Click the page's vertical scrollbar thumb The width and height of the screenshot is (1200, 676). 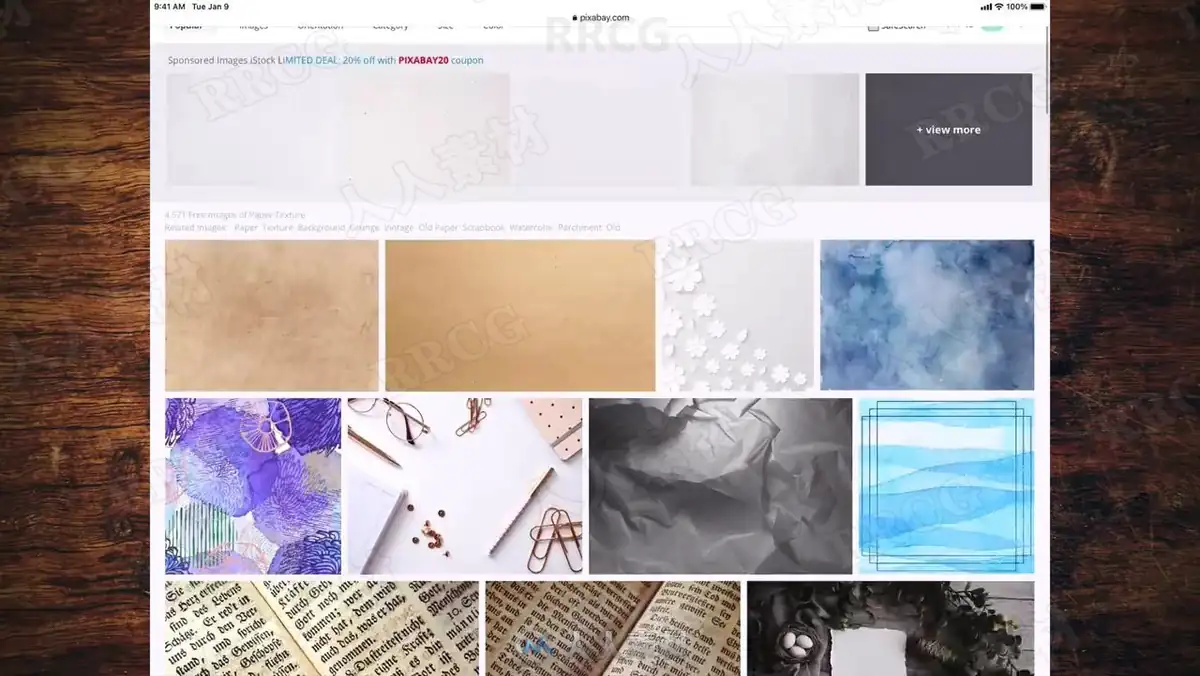[x=1047, y=70]
